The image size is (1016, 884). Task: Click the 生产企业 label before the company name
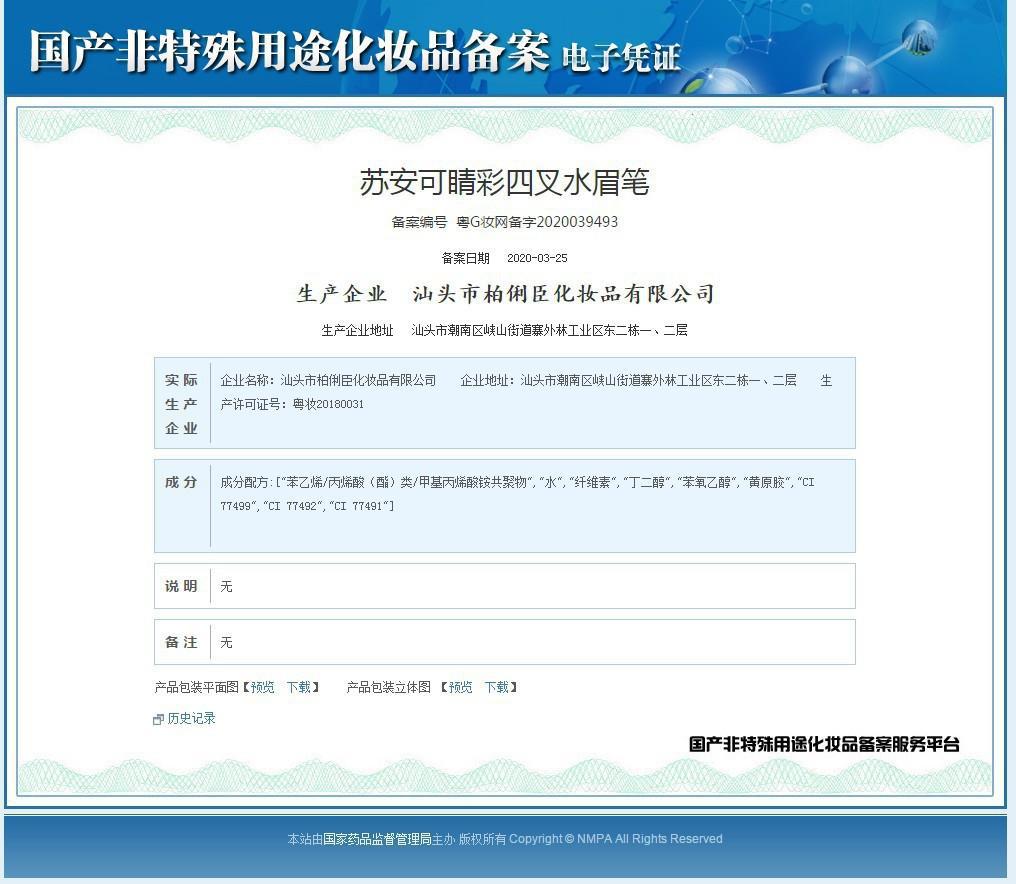coord(341,294)
